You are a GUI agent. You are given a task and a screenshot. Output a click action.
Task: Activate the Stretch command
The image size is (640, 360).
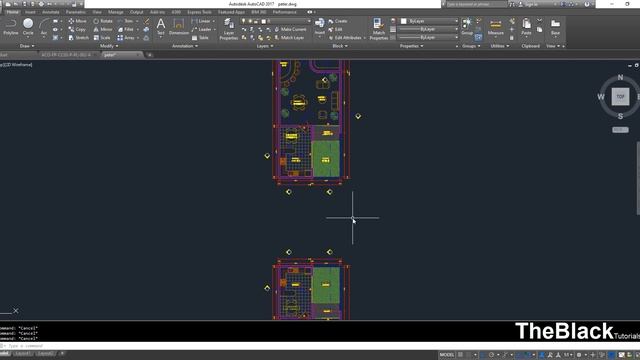pyautogui.click(x=78, y=38)
